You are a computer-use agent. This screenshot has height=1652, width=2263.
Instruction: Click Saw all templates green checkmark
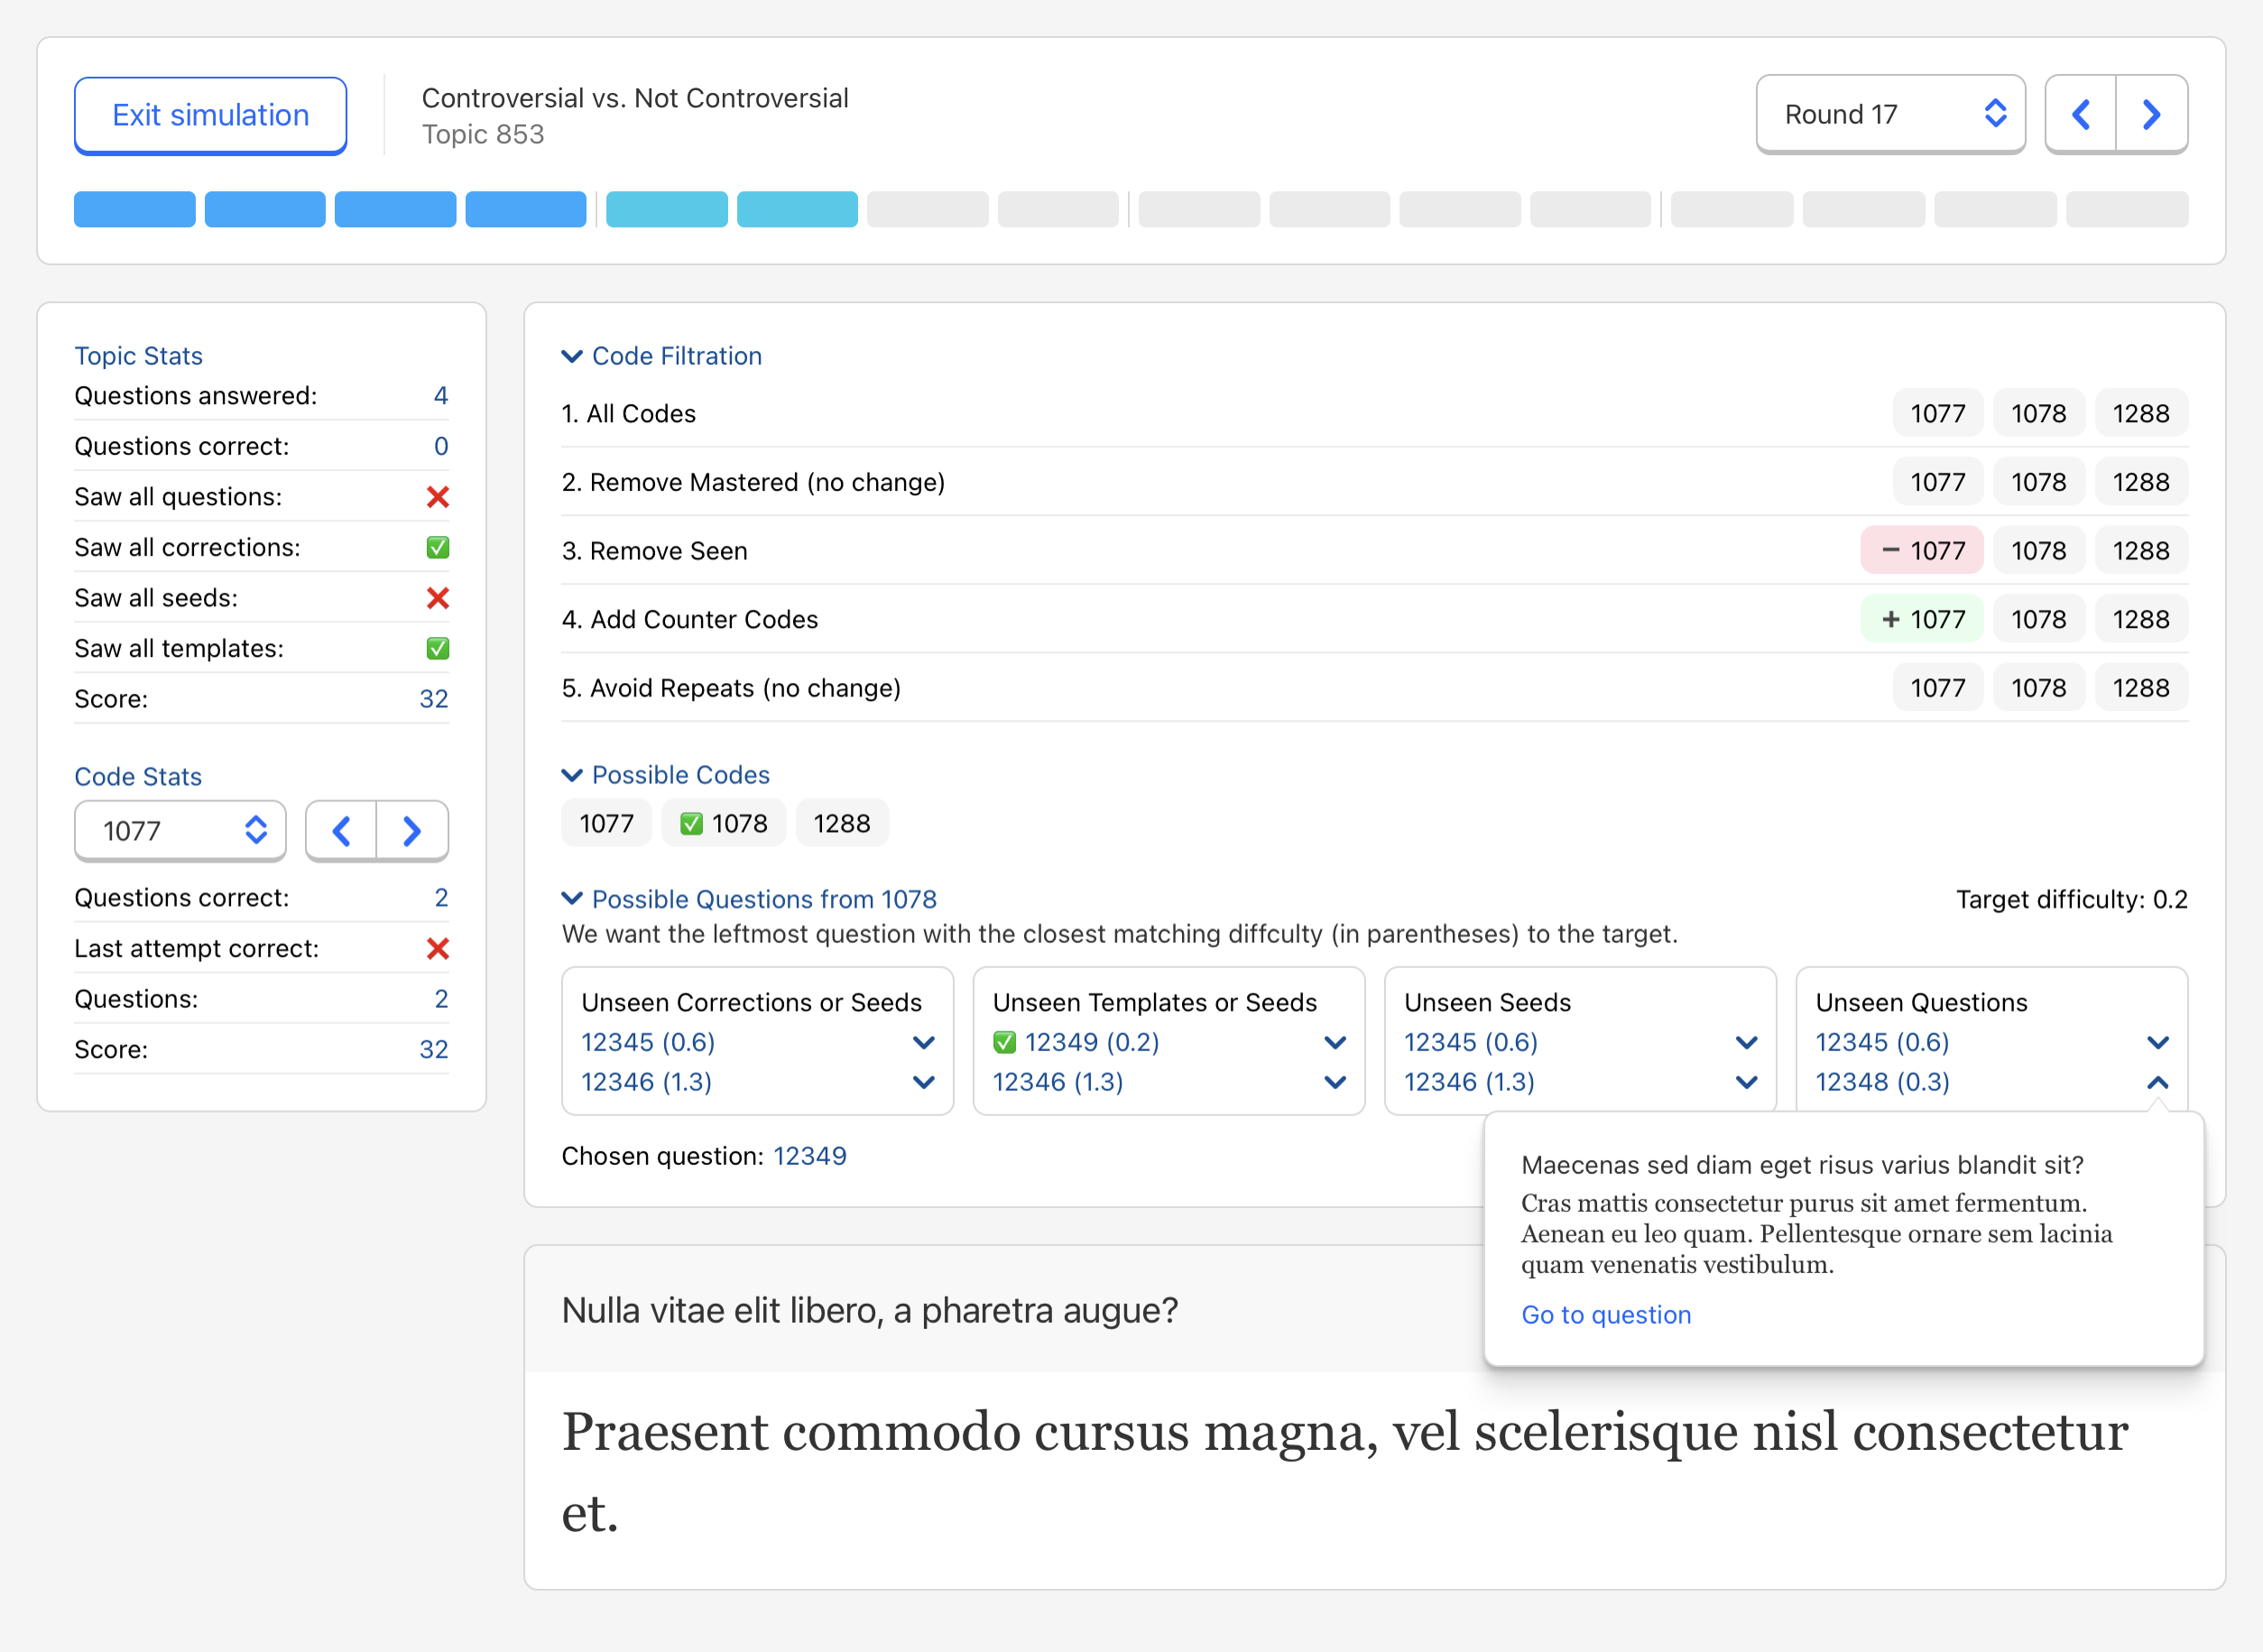(x=437, y=649)
